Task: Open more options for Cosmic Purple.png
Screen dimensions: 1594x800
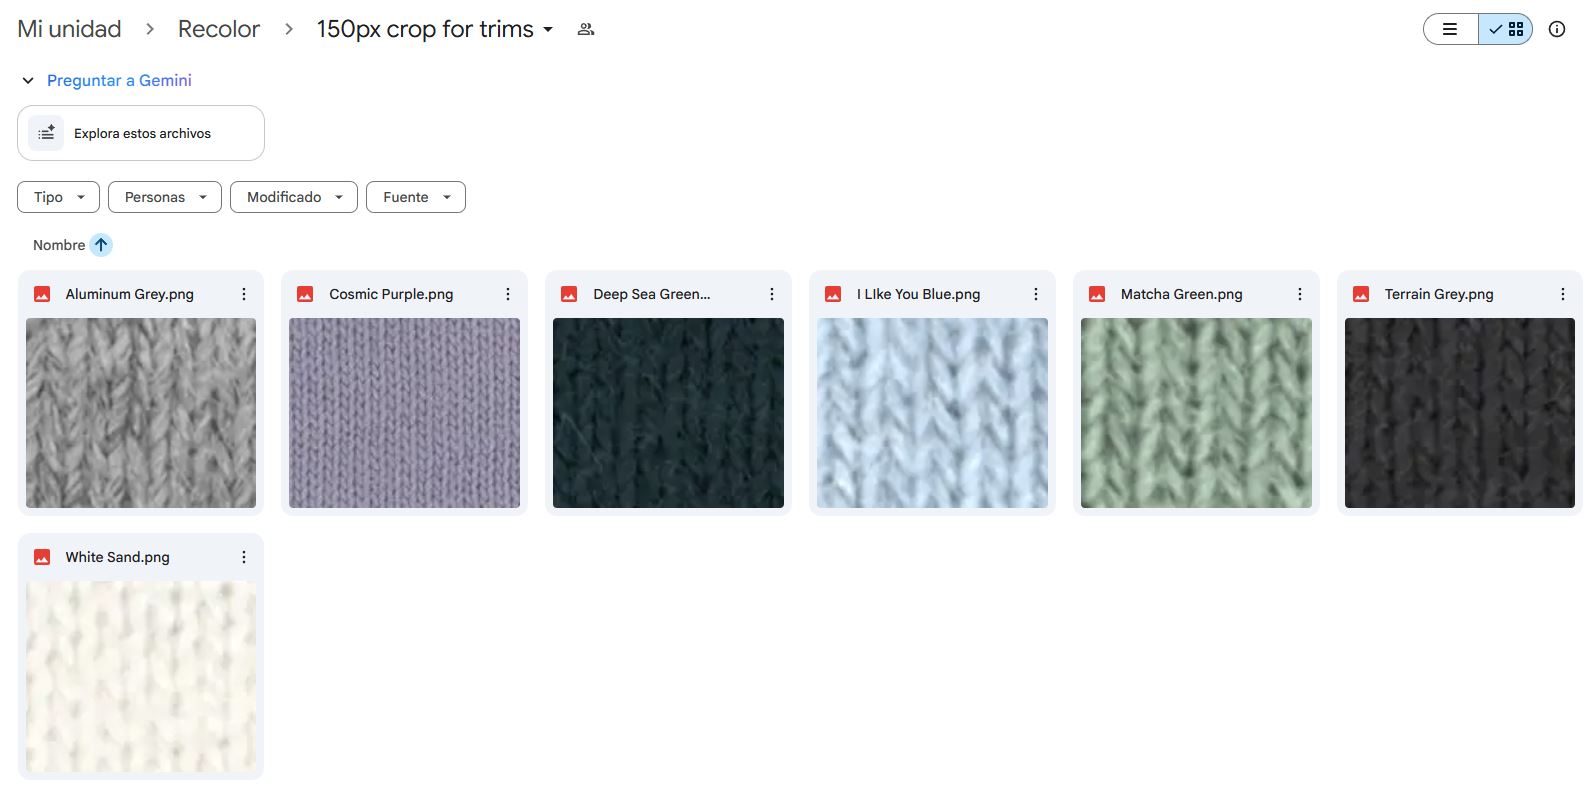Action: (508, 294)
